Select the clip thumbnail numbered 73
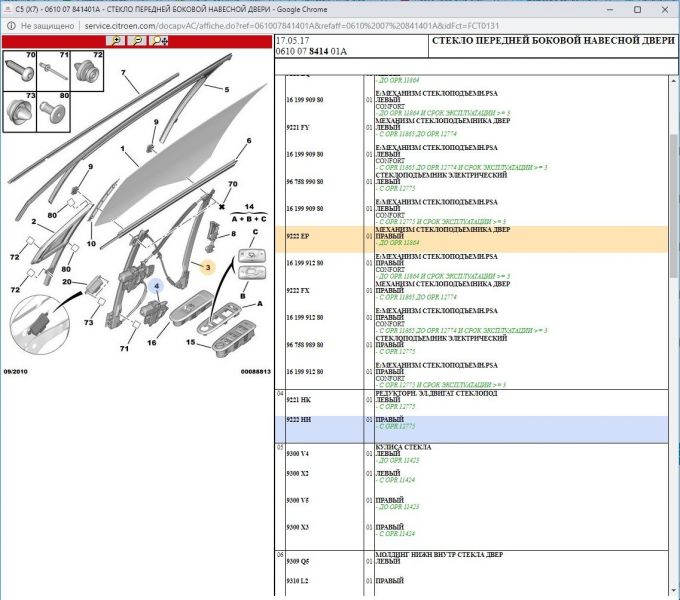680x600 pixels. click(20, 110)
